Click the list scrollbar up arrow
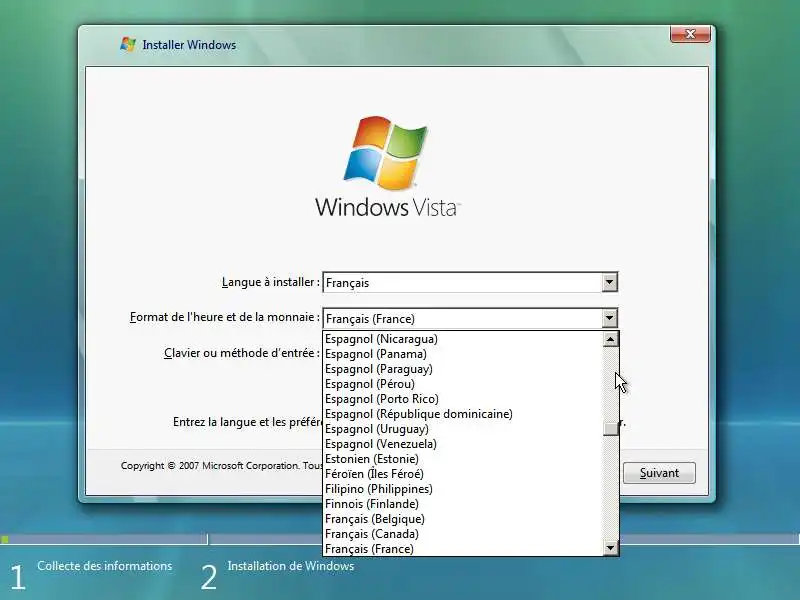 (610, 339)
